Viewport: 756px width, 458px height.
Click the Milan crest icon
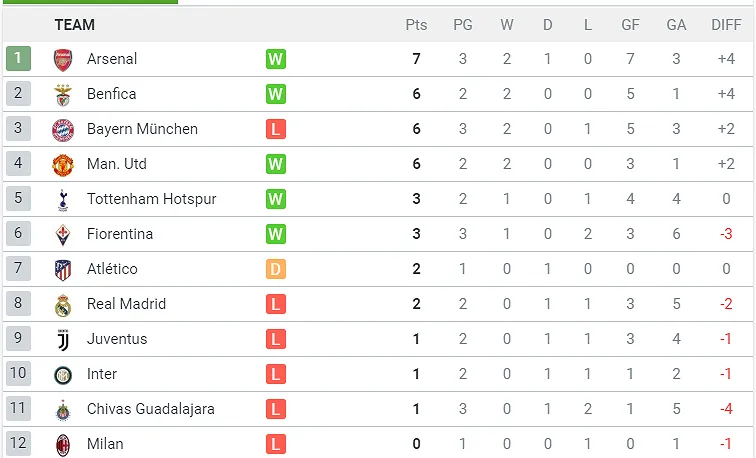[x=63, y=444]
